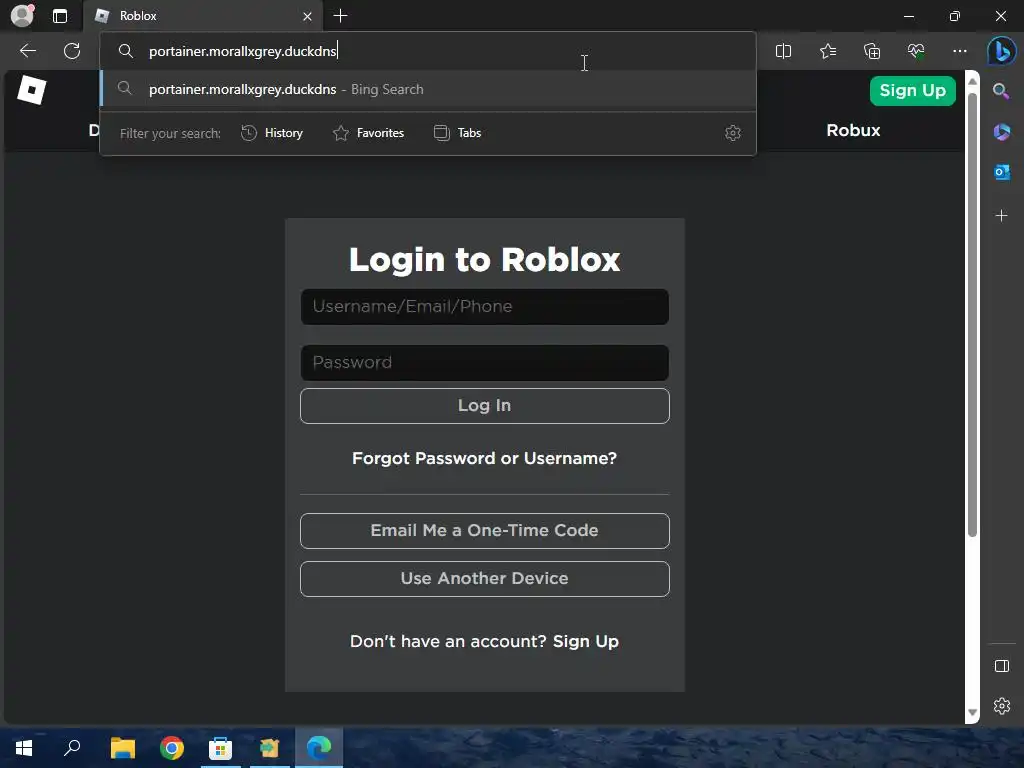Click the Roblox logo
1024x768 pixels.
pyautogui.click(x=31, y=89)
